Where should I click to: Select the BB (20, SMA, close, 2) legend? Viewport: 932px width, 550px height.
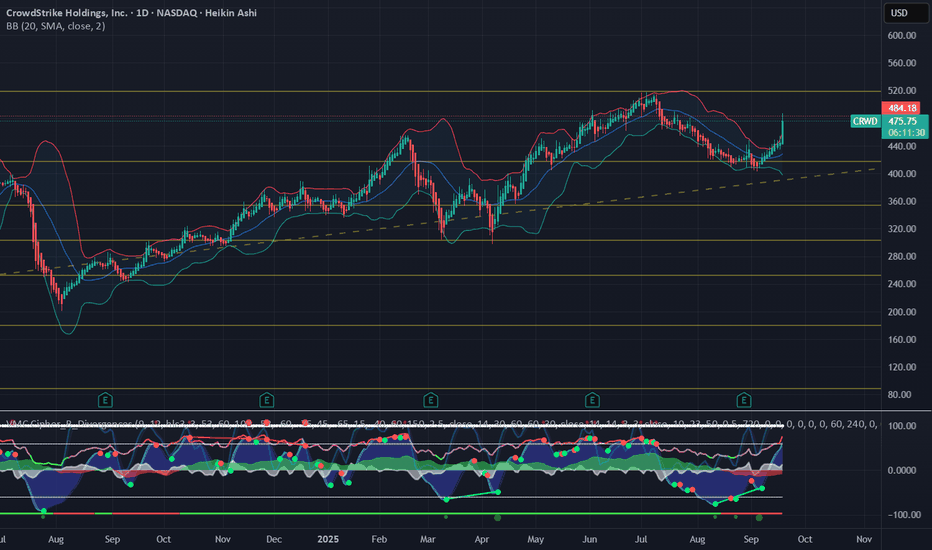tap(53, 26)
